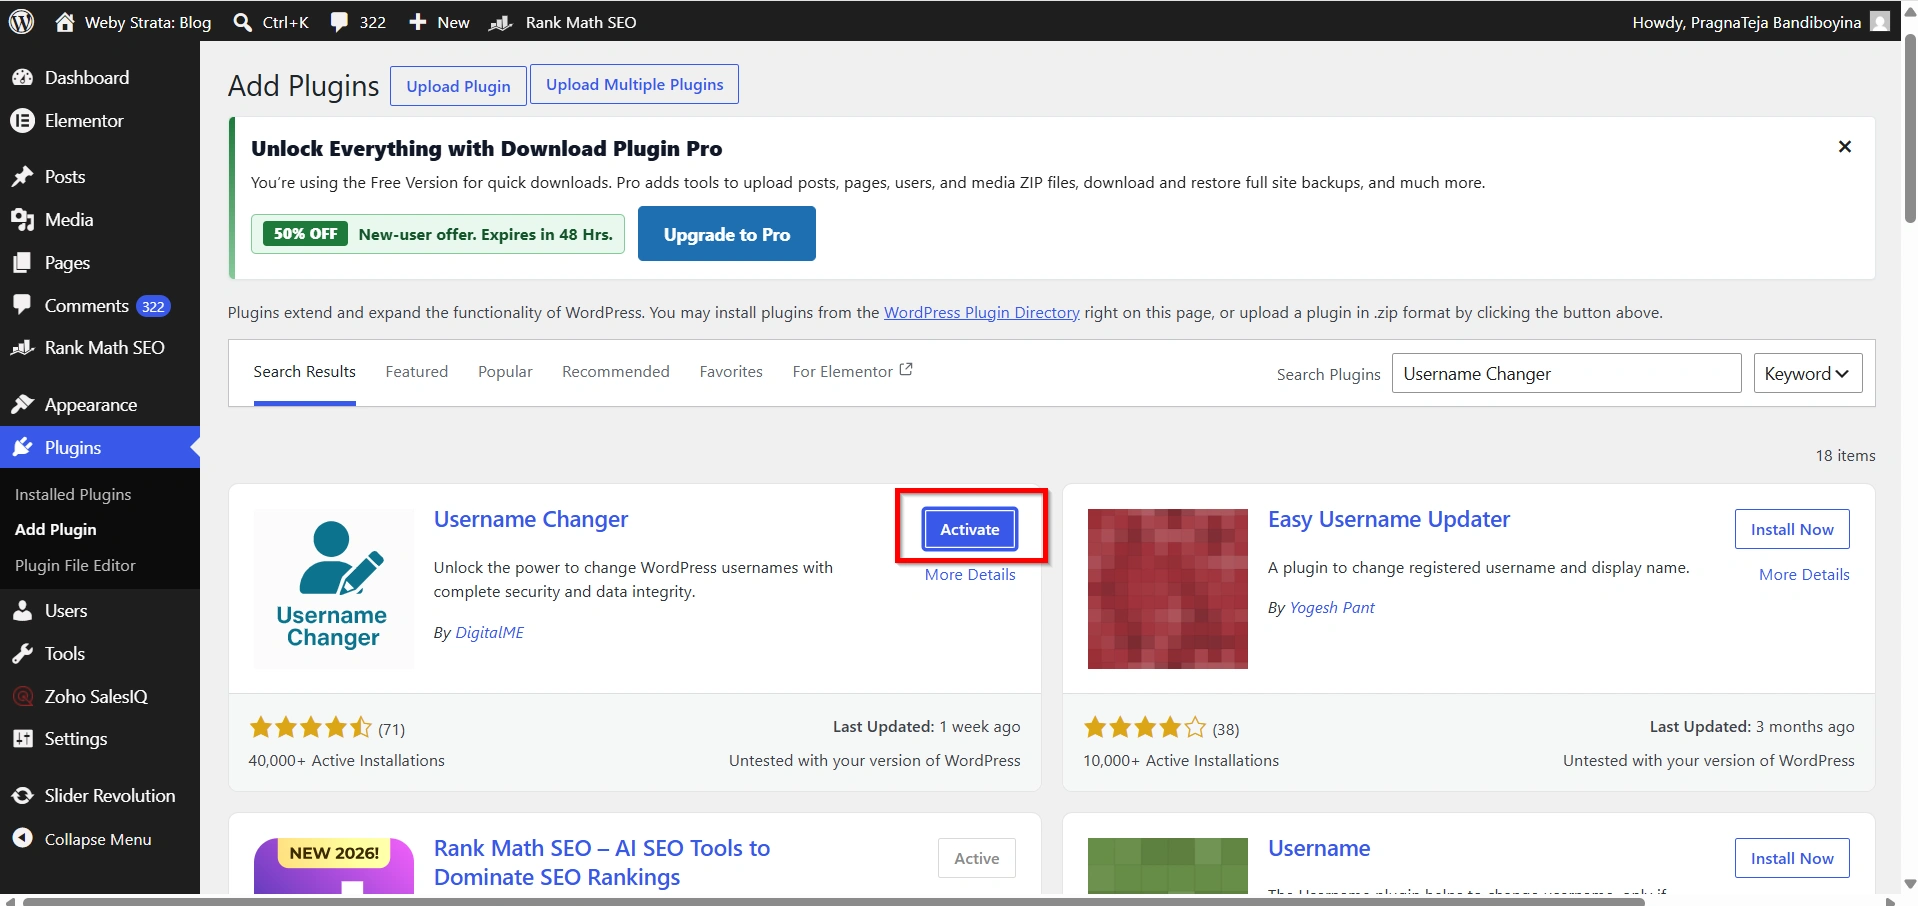Activate the Username Changer plugin
Viewport: 1918px width, 906px height.
coord(969,529)
